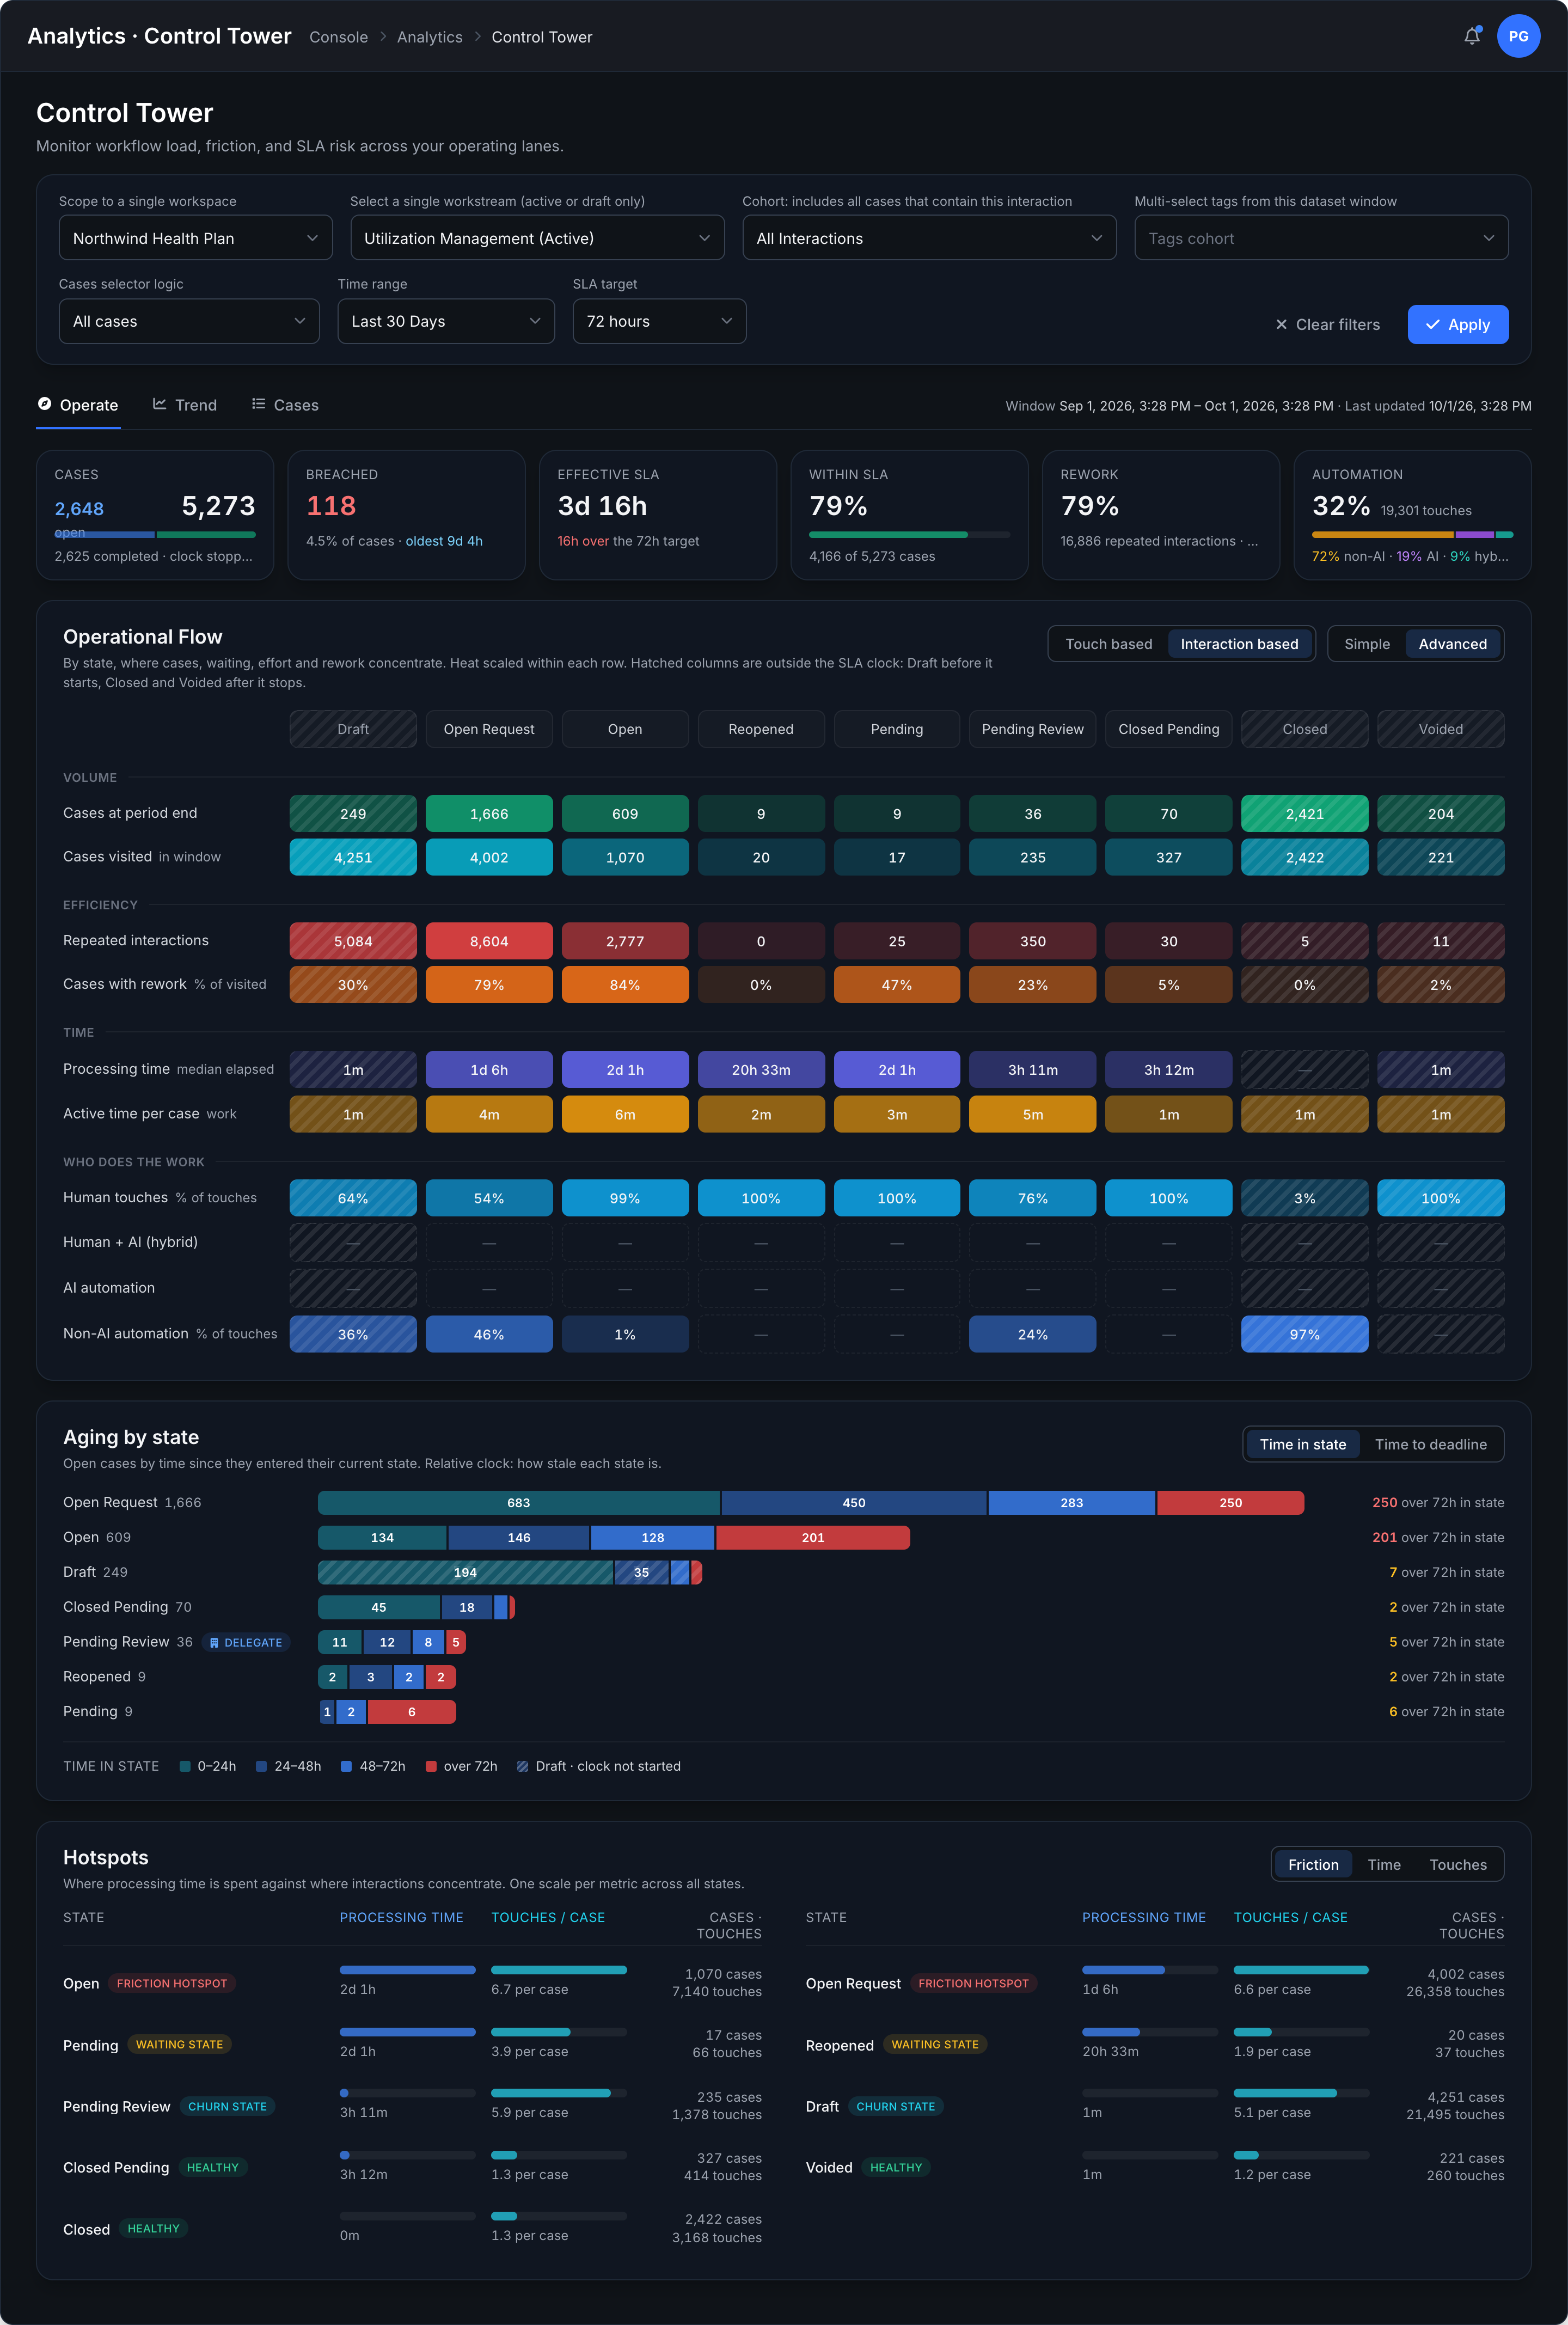Open the Last 30 Days time range dropdown

[446, 321]
